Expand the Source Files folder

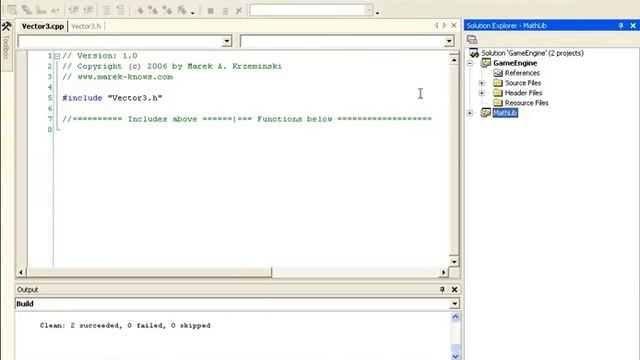click(x=482, y=83)
